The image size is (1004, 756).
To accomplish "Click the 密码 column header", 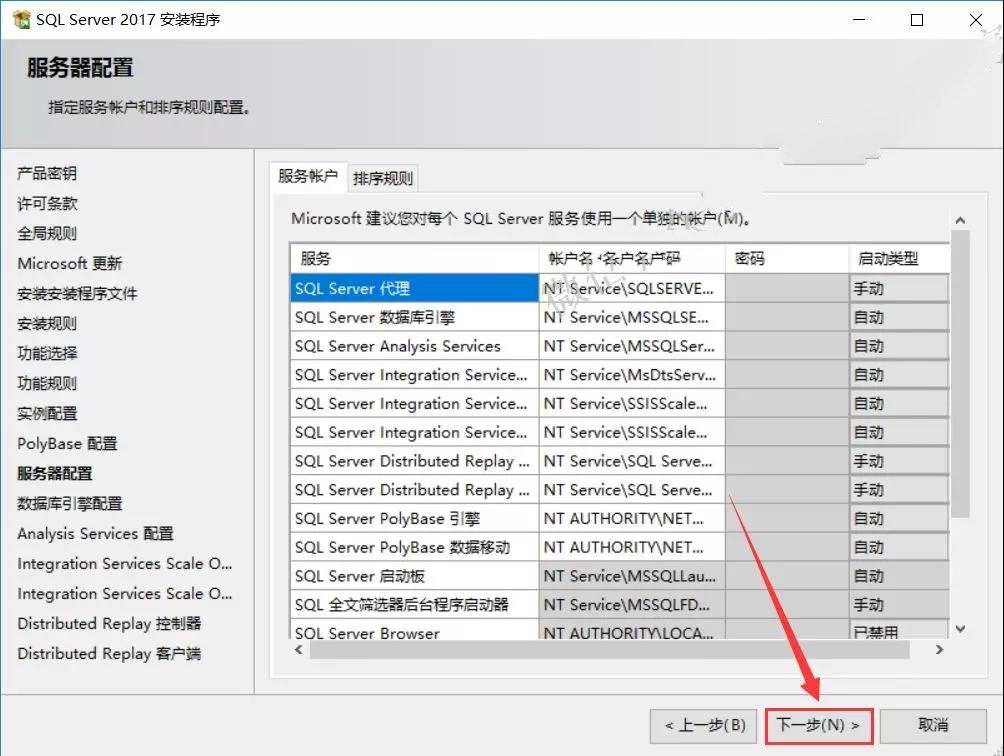I will pyautogui.click(x=787, y=259).
